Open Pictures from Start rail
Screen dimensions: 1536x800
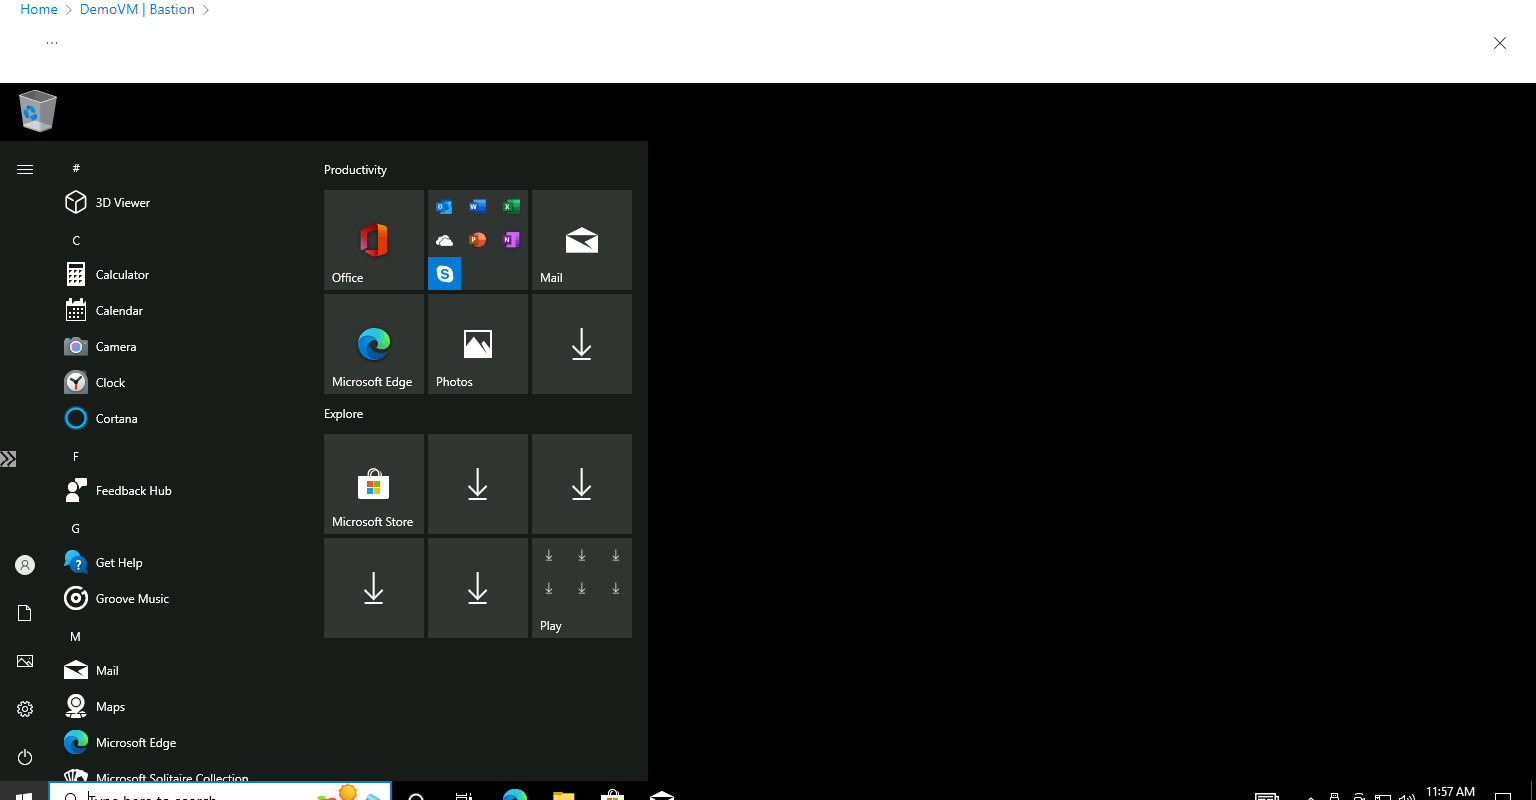pyautogui.click(x=25, y=661)
